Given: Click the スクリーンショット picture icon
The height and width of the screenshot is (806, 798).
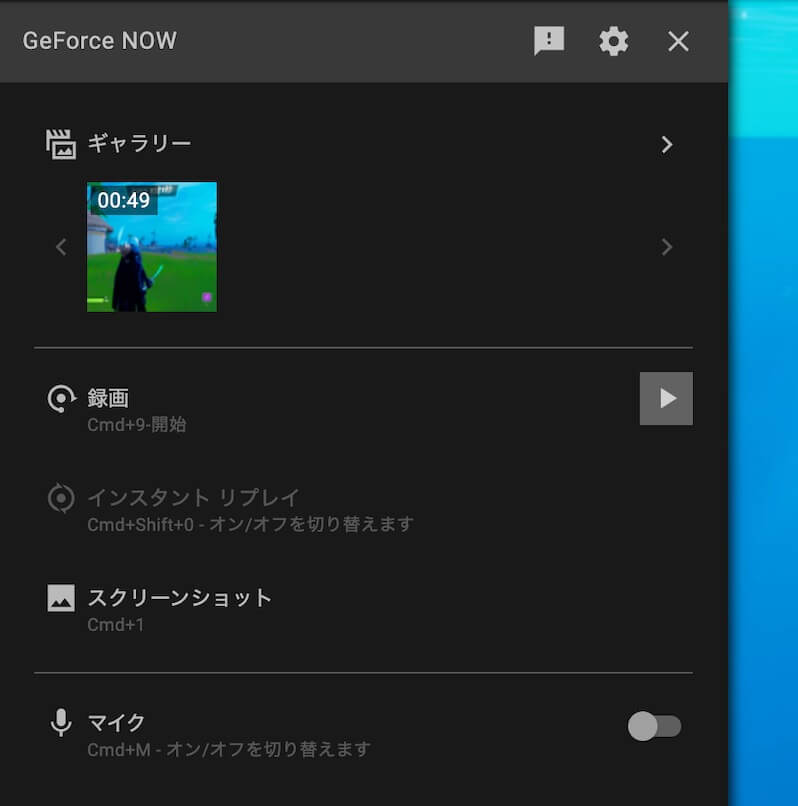Looking at the screenshot, I should pos(61,598).
